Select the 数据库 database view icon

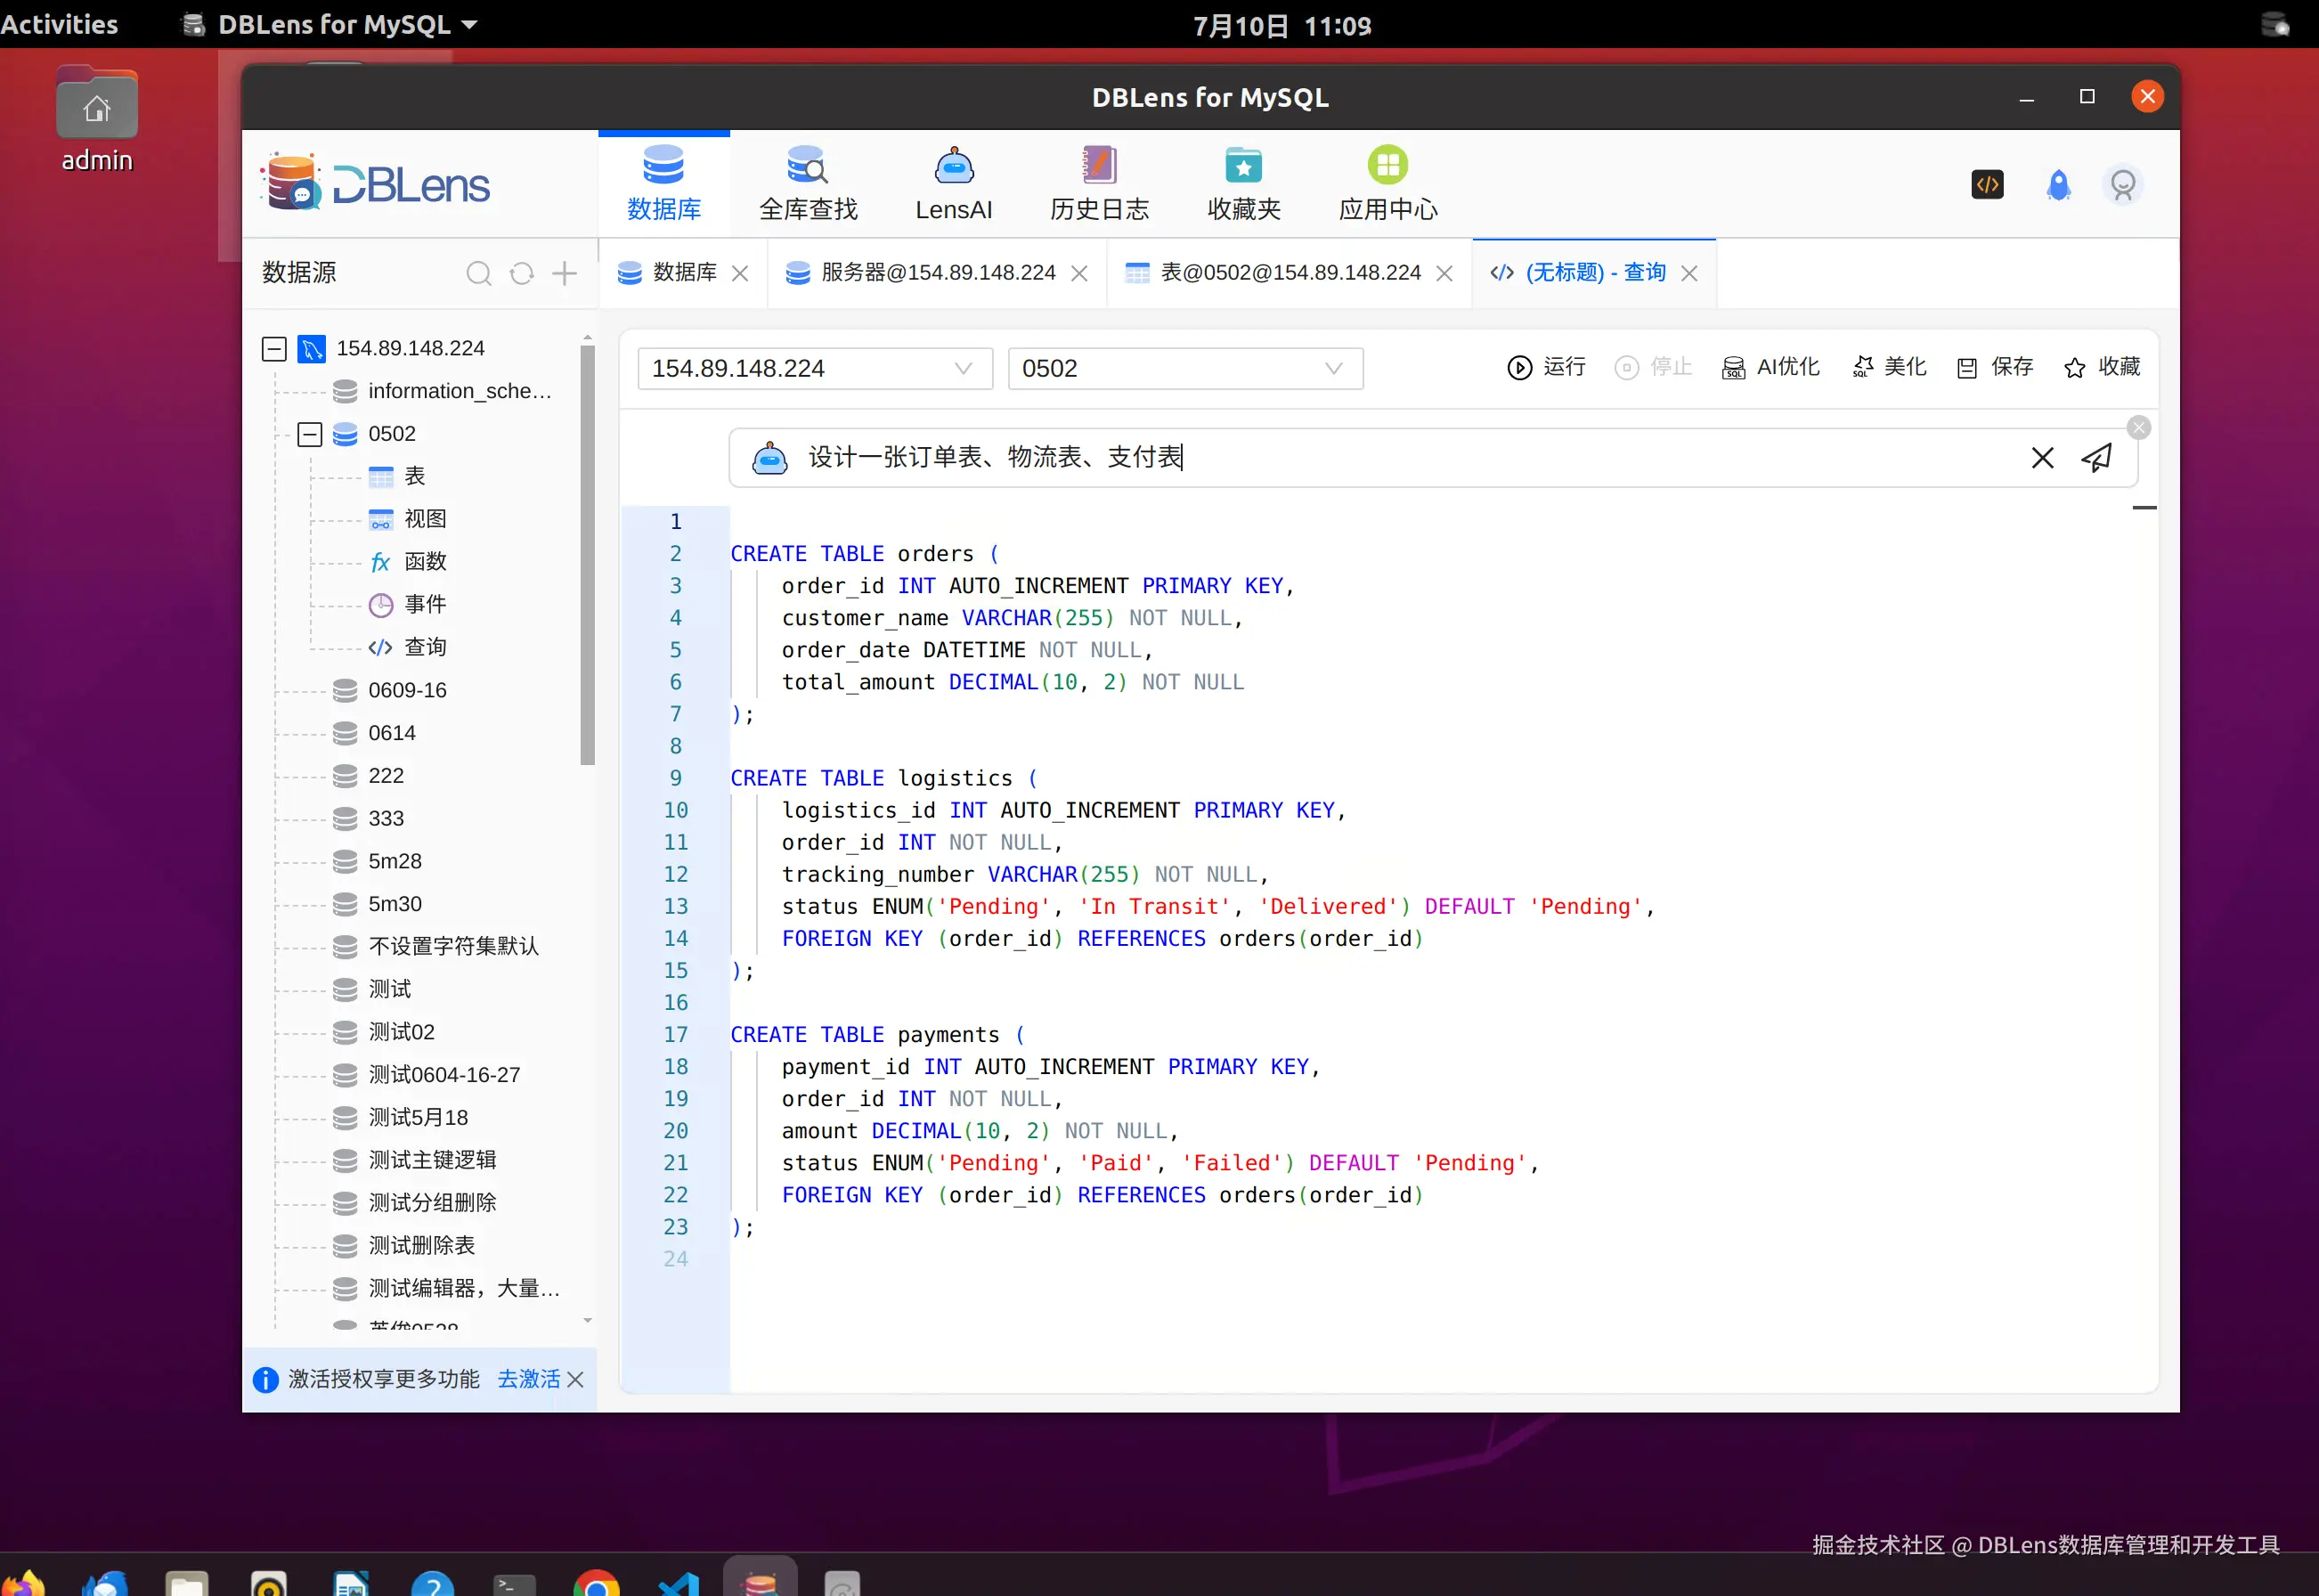coord(663,182)
